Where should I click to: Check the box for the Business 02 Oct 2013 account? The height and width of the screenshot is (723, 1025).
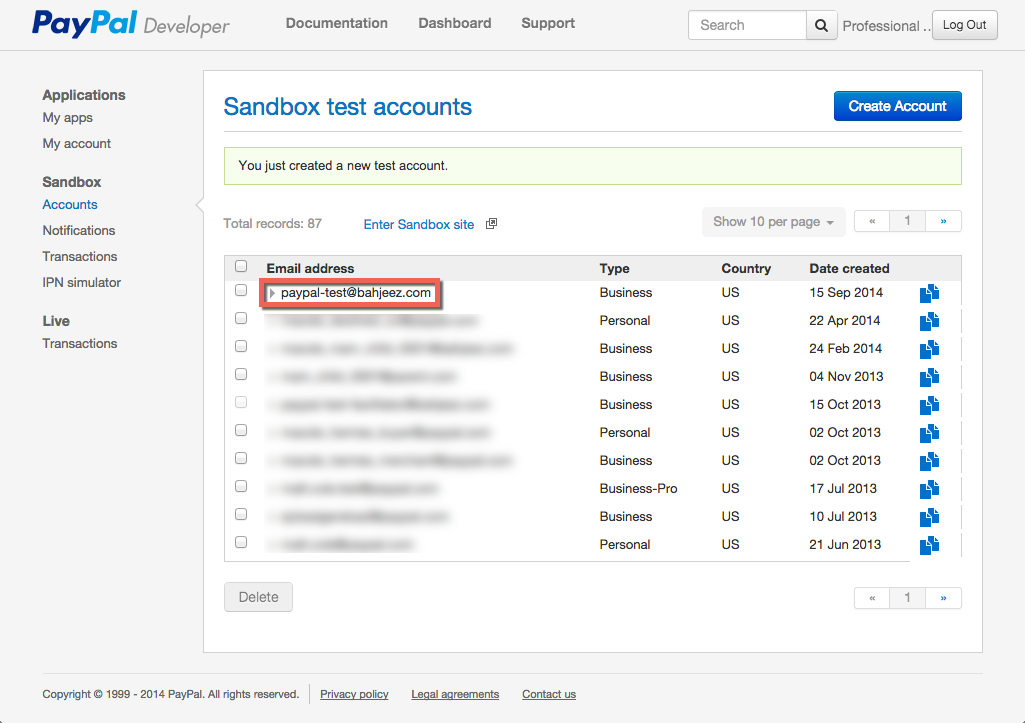coord(241,458)
